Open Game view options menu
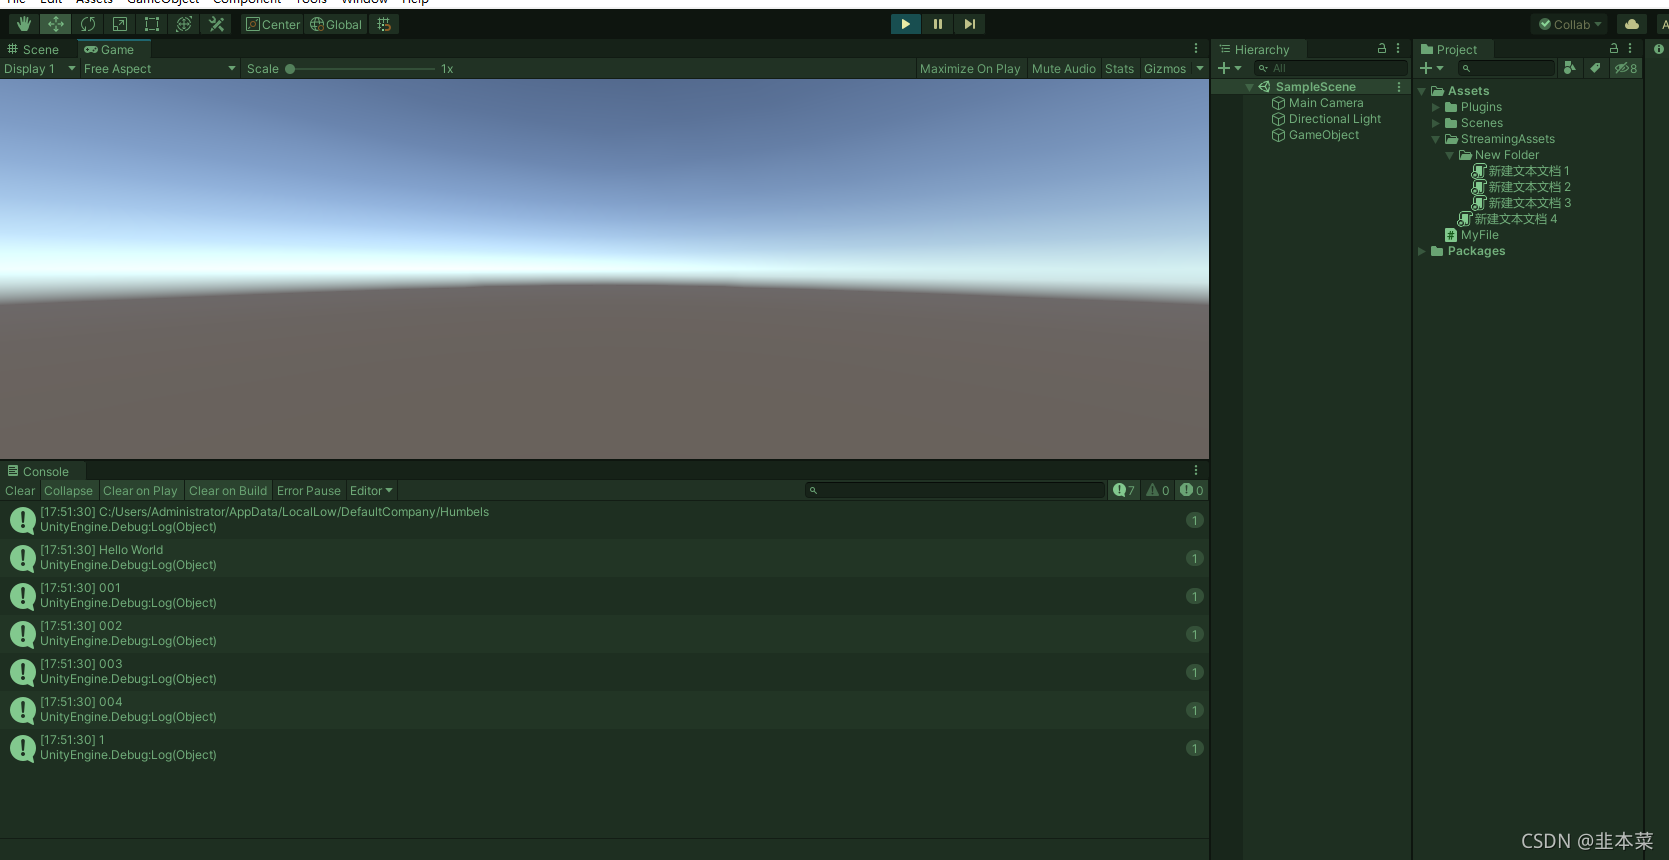This screenshot has height=860, width=1669. 1196,49
